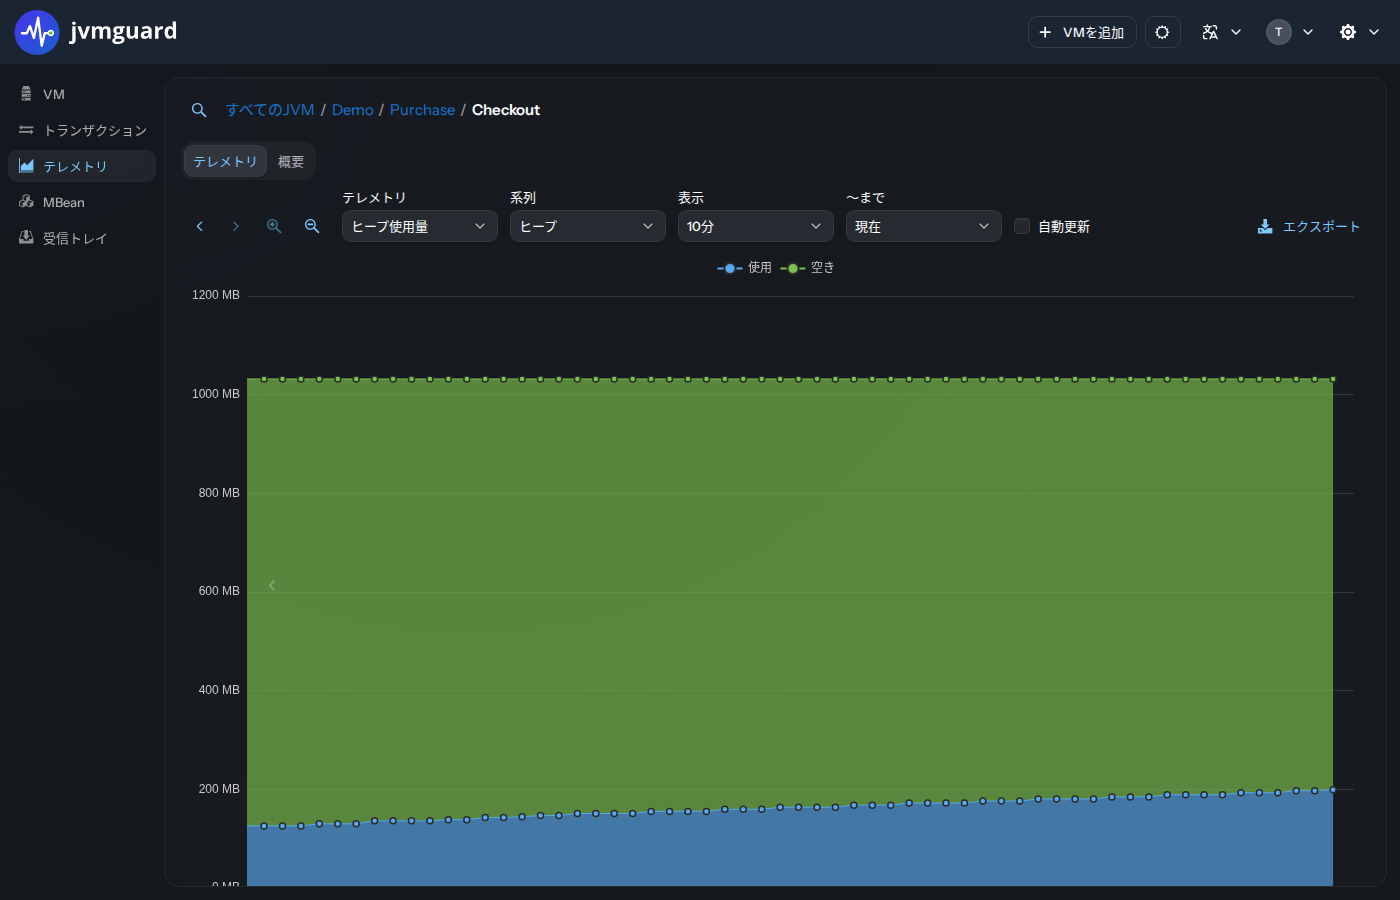The width and height of the screenshot is (1400, 900).
Task: Expand the user account chevron
Action: pyautogui.click(x=1308, y=32)
